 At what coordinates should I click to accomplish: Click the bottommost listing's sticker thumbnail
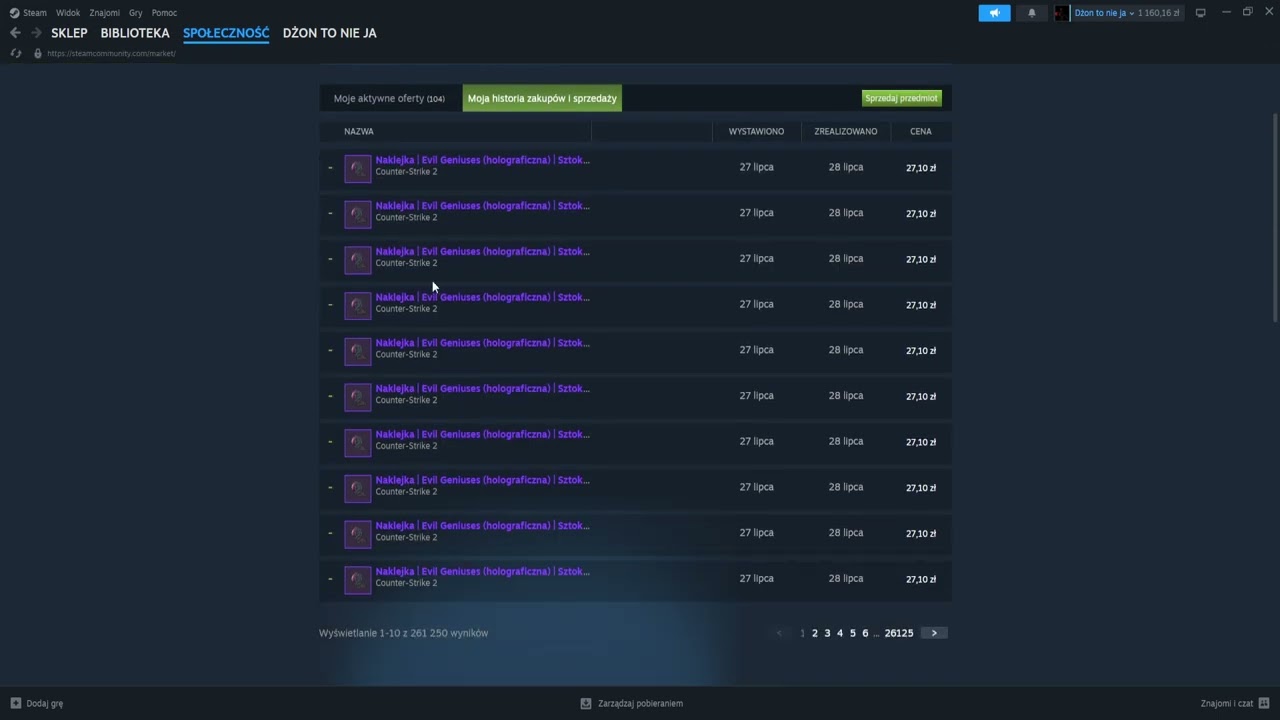click(x=358, y=580)
